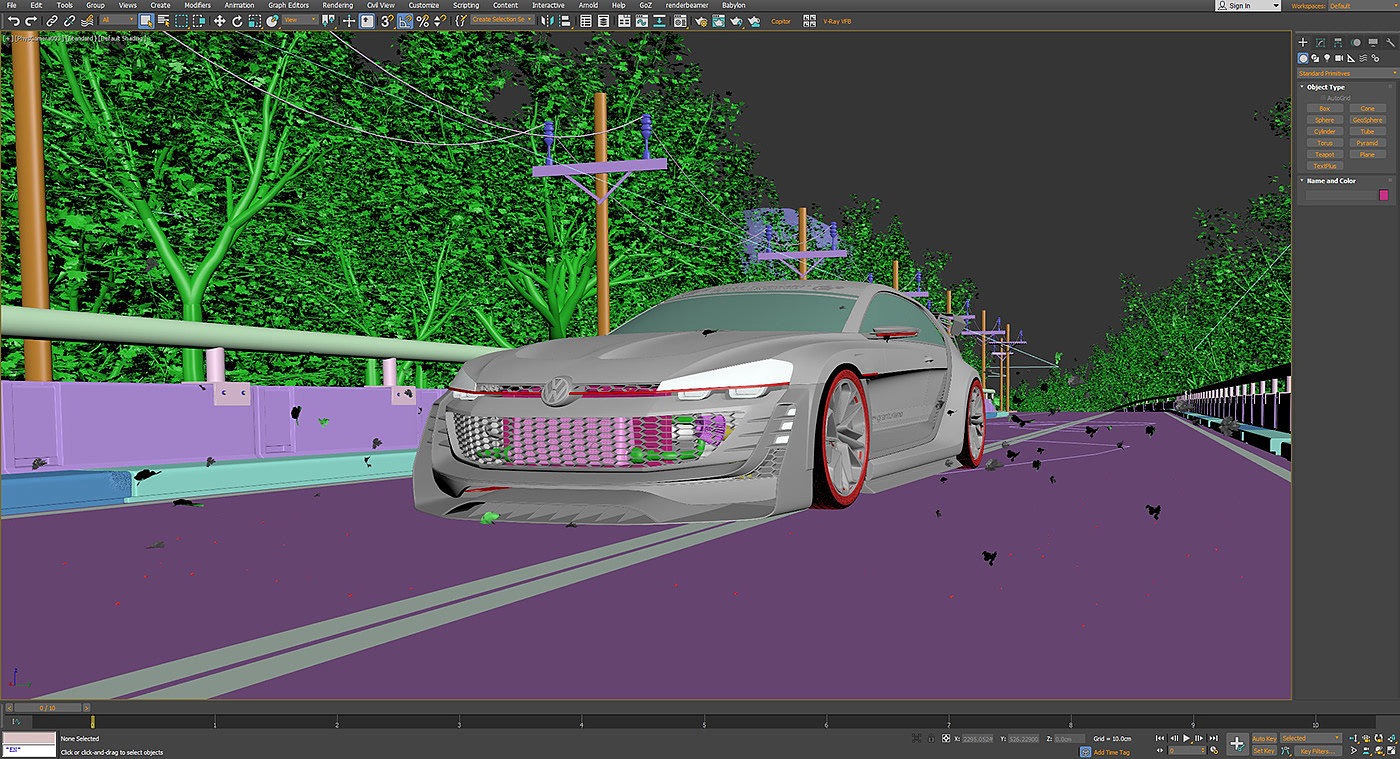
Task: Click the magenta object color swatch
Action: 1384,195
